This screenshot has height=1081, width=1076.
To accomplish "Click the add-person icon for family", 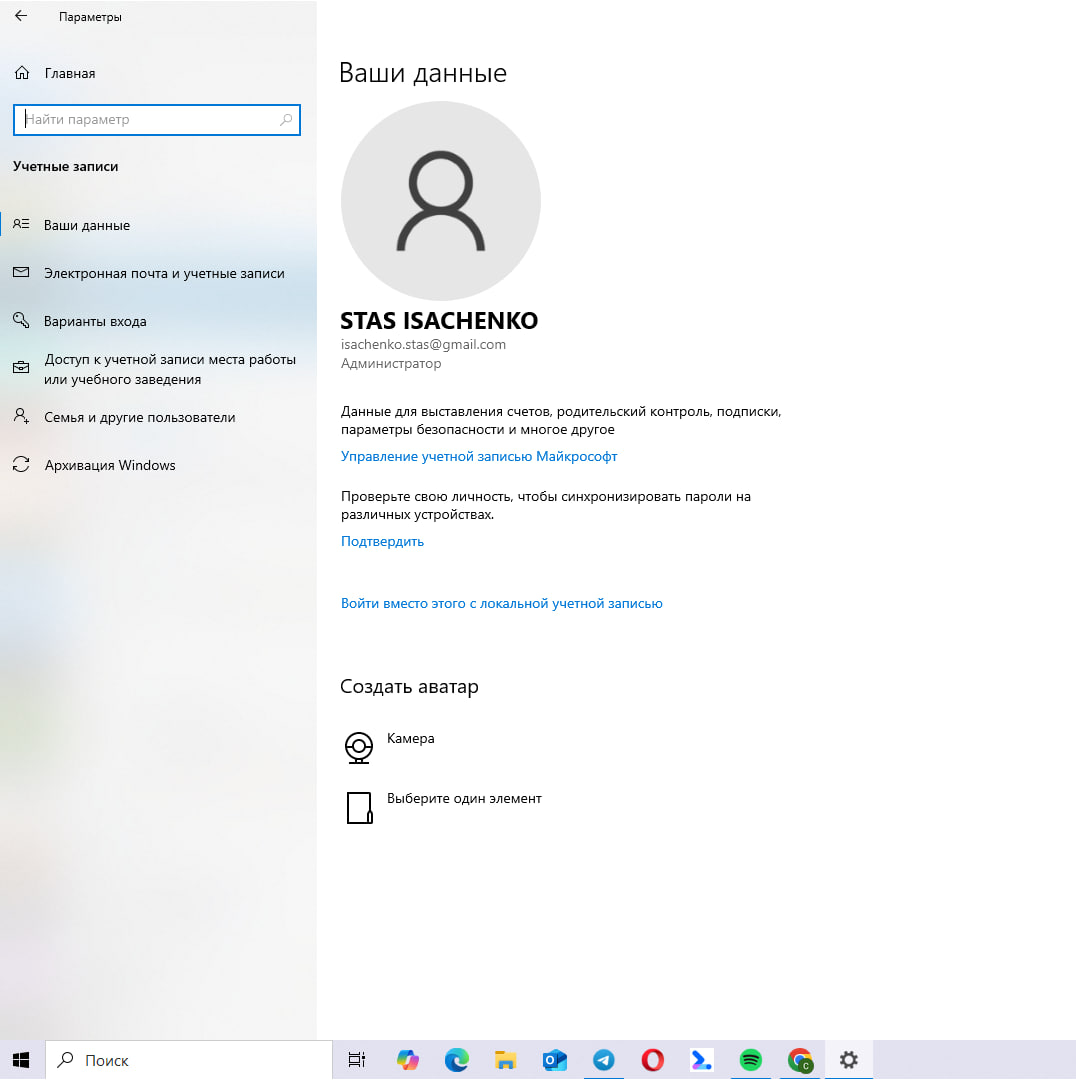I will click(x=21, y=416).
